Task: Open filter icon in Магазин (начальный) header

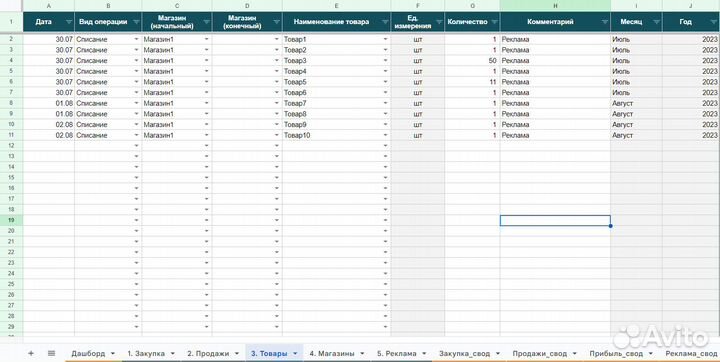Action: tap(206, 22)
